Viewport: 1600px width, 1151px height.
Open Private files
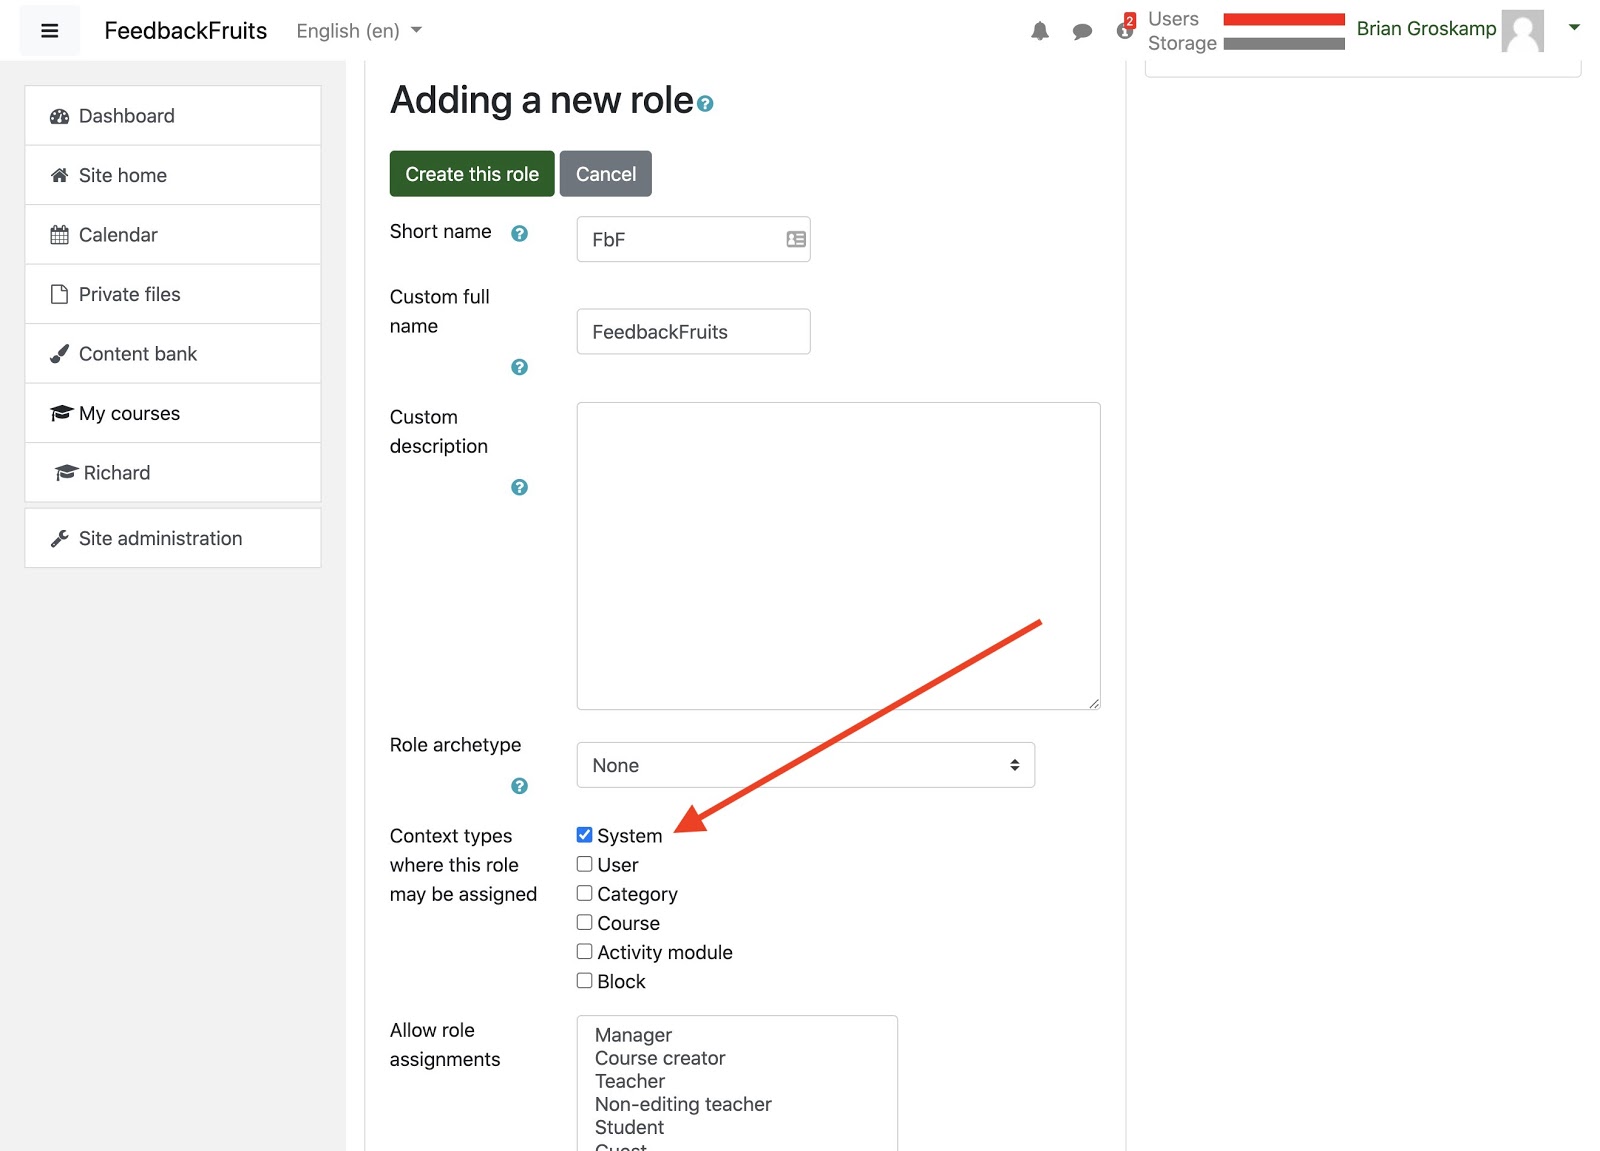click(173, 294)
